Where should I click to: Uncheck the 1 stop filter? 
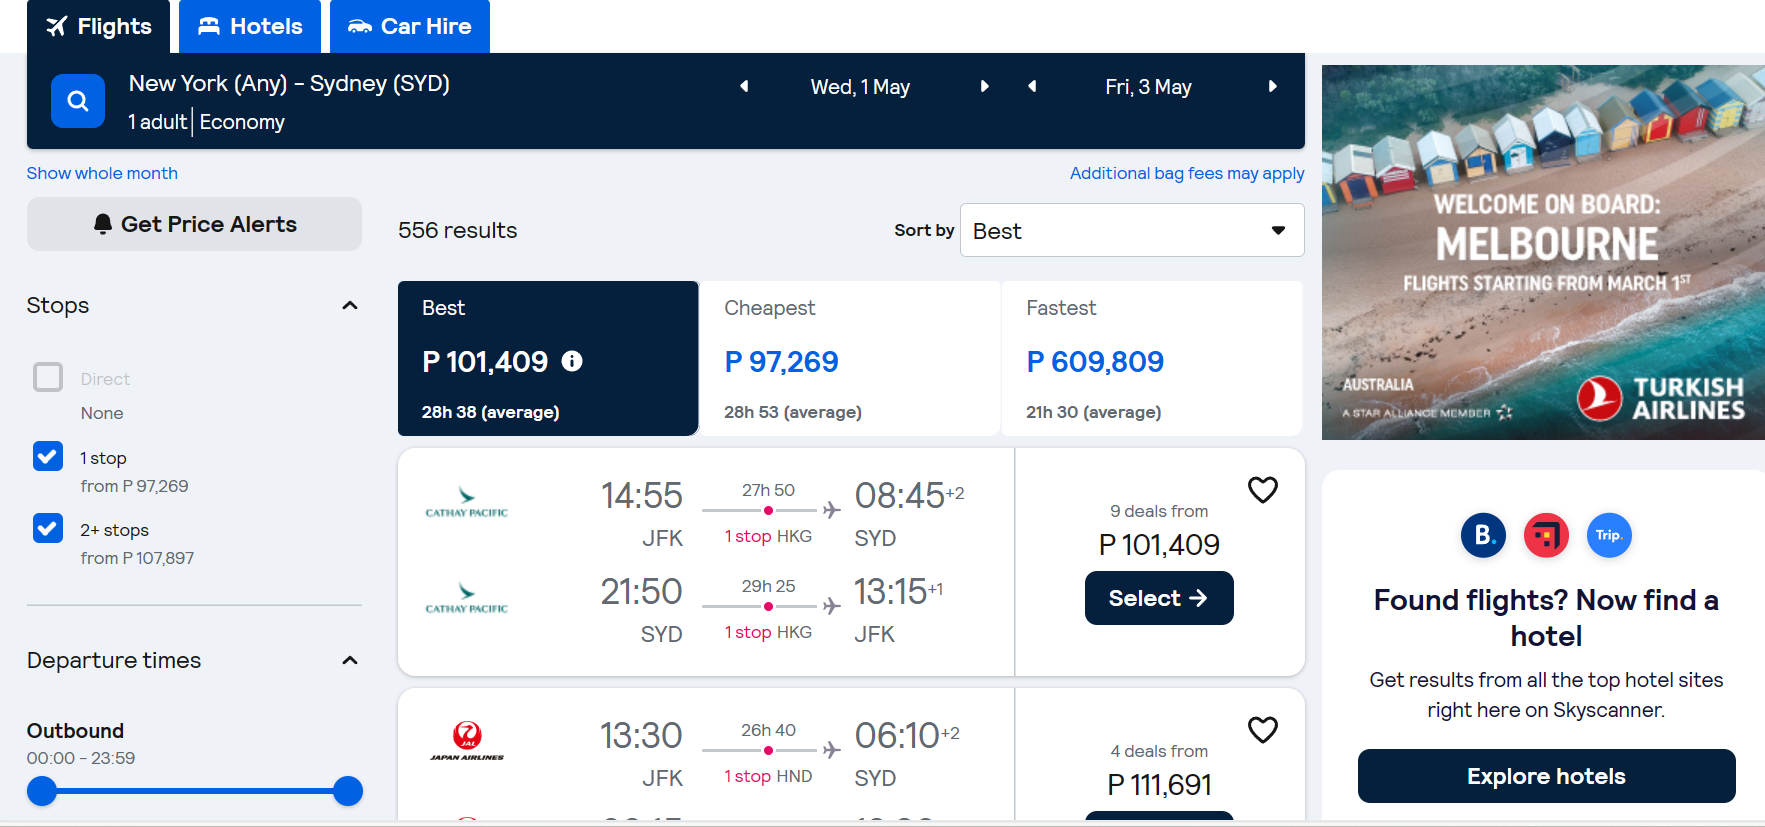click(x=48, y=456)
